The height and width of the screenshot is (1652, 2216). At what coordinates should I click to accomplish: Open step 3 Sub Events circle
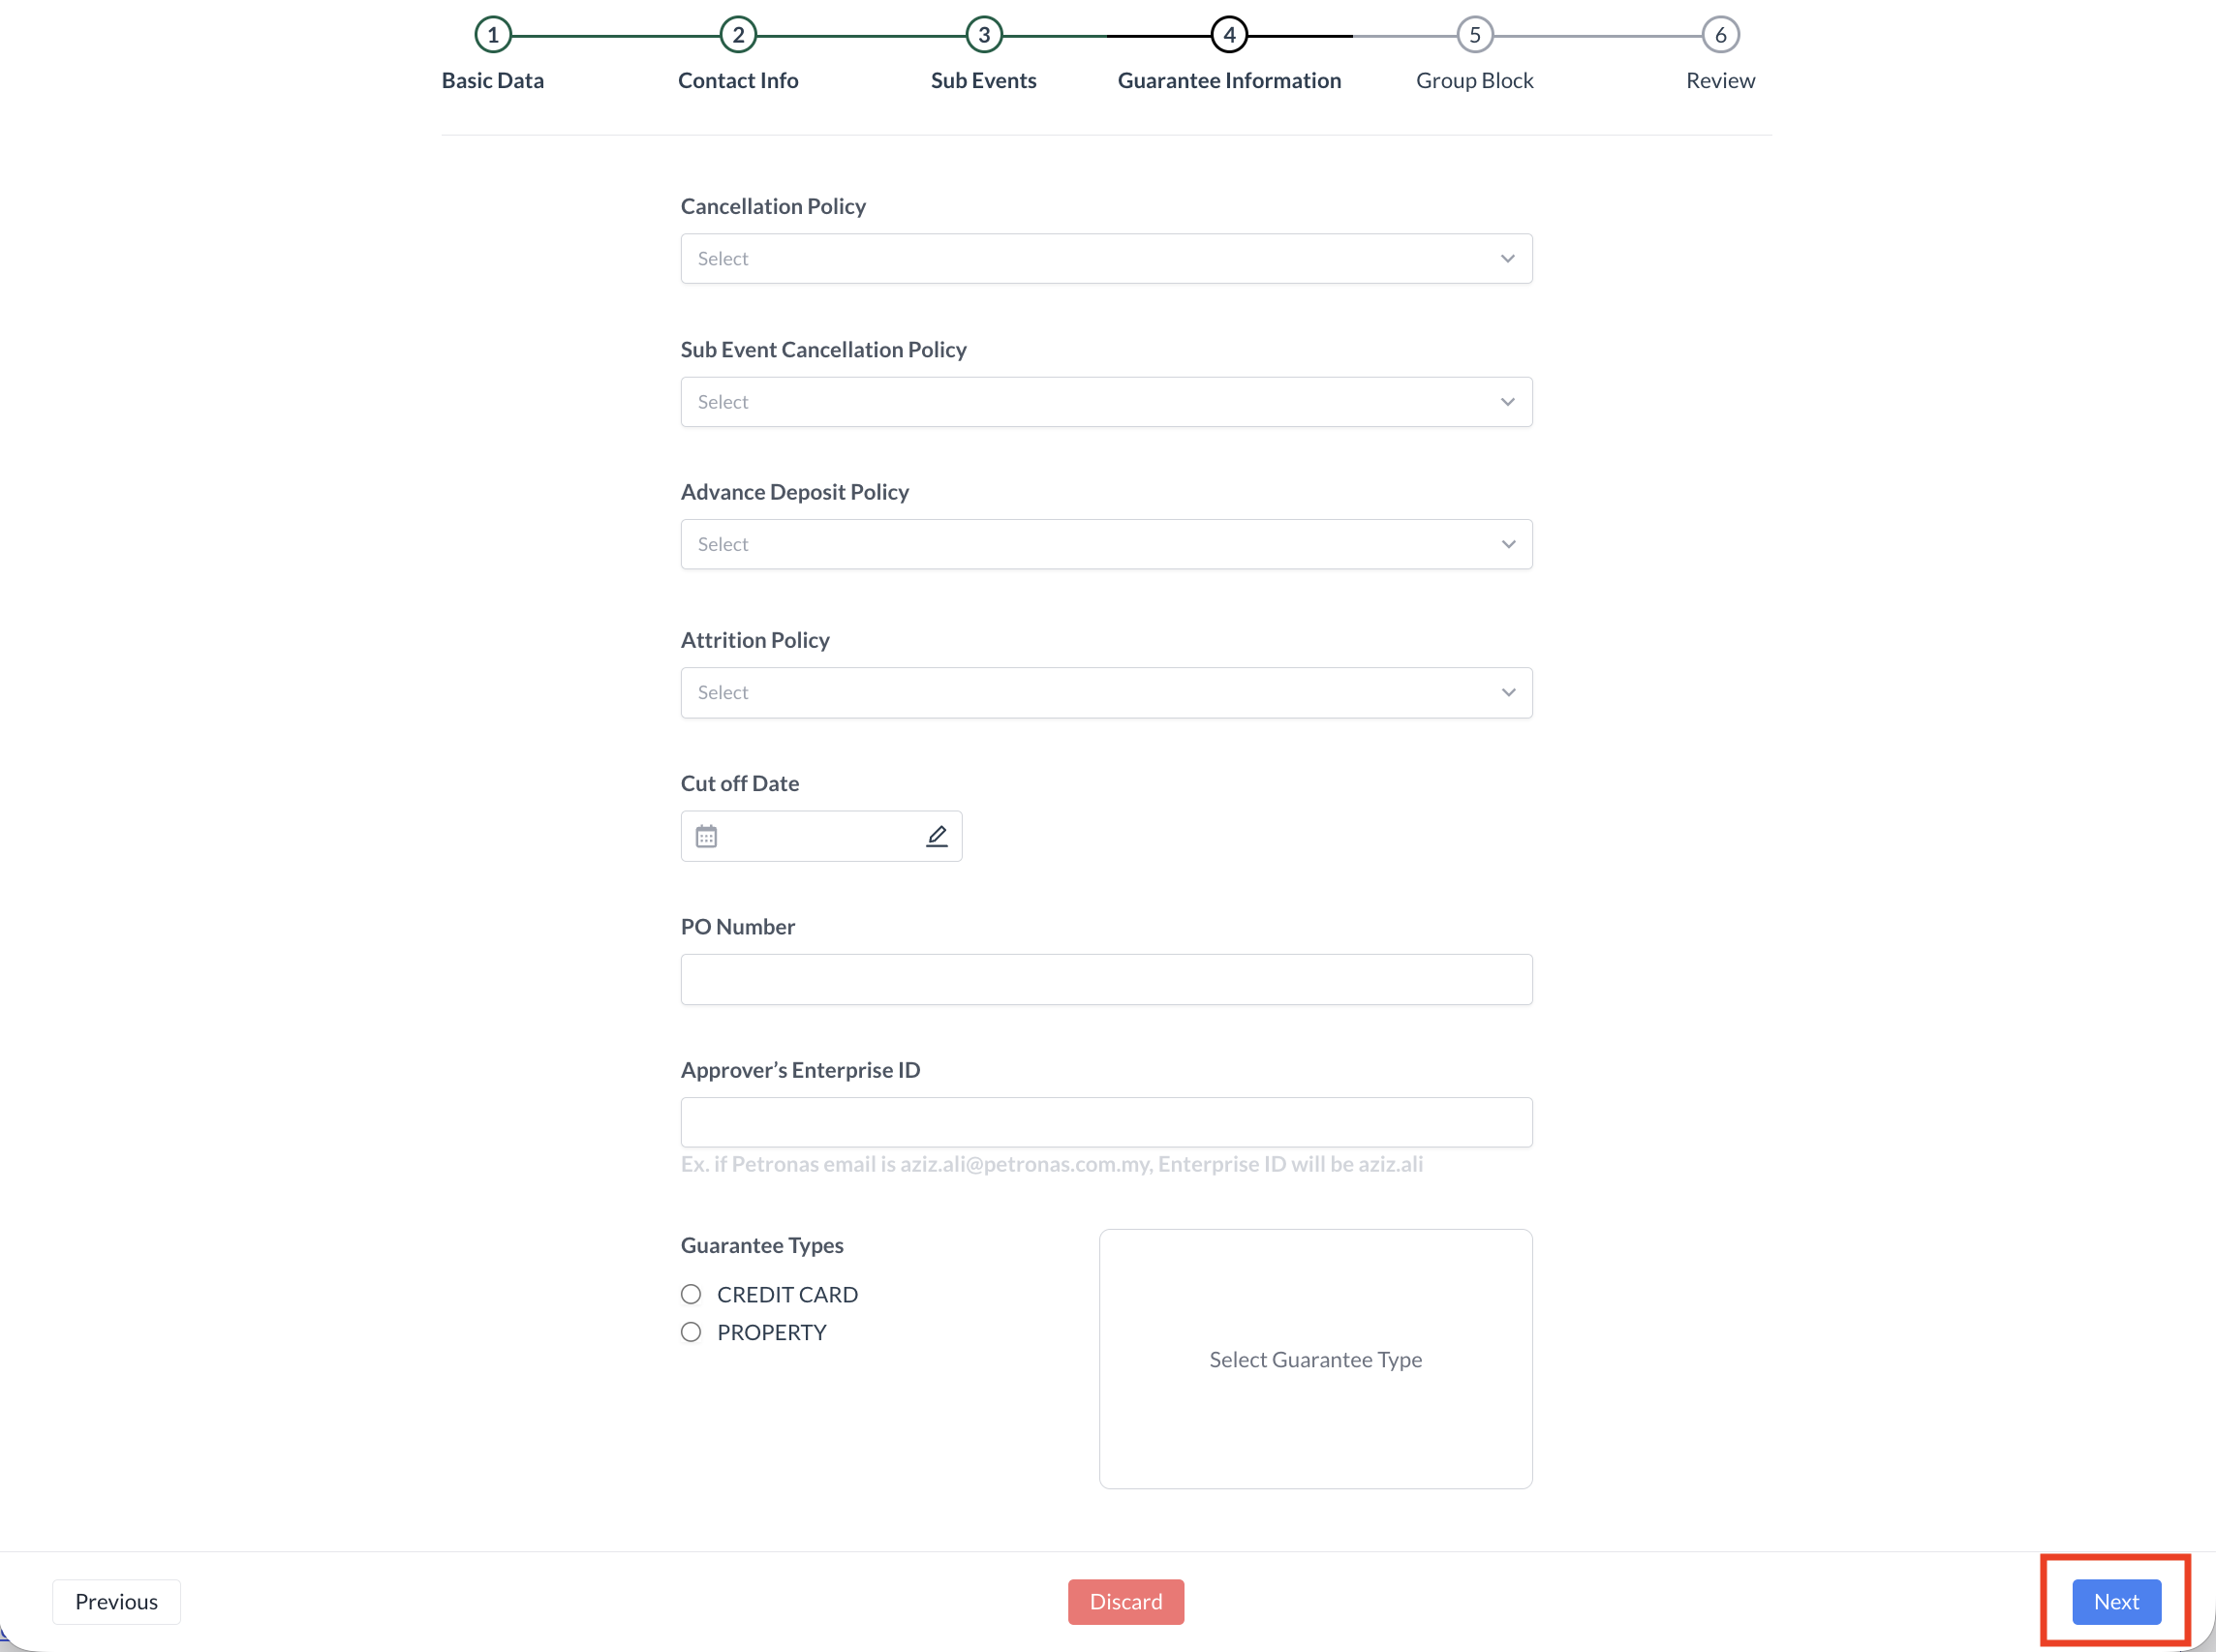point(984,35)
